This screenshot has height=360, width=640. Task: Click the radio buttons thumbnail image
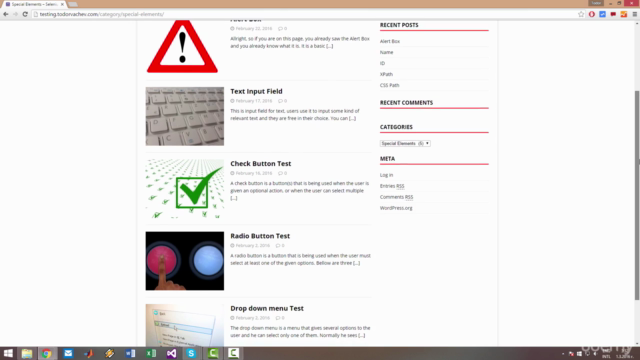coord(185,261)
